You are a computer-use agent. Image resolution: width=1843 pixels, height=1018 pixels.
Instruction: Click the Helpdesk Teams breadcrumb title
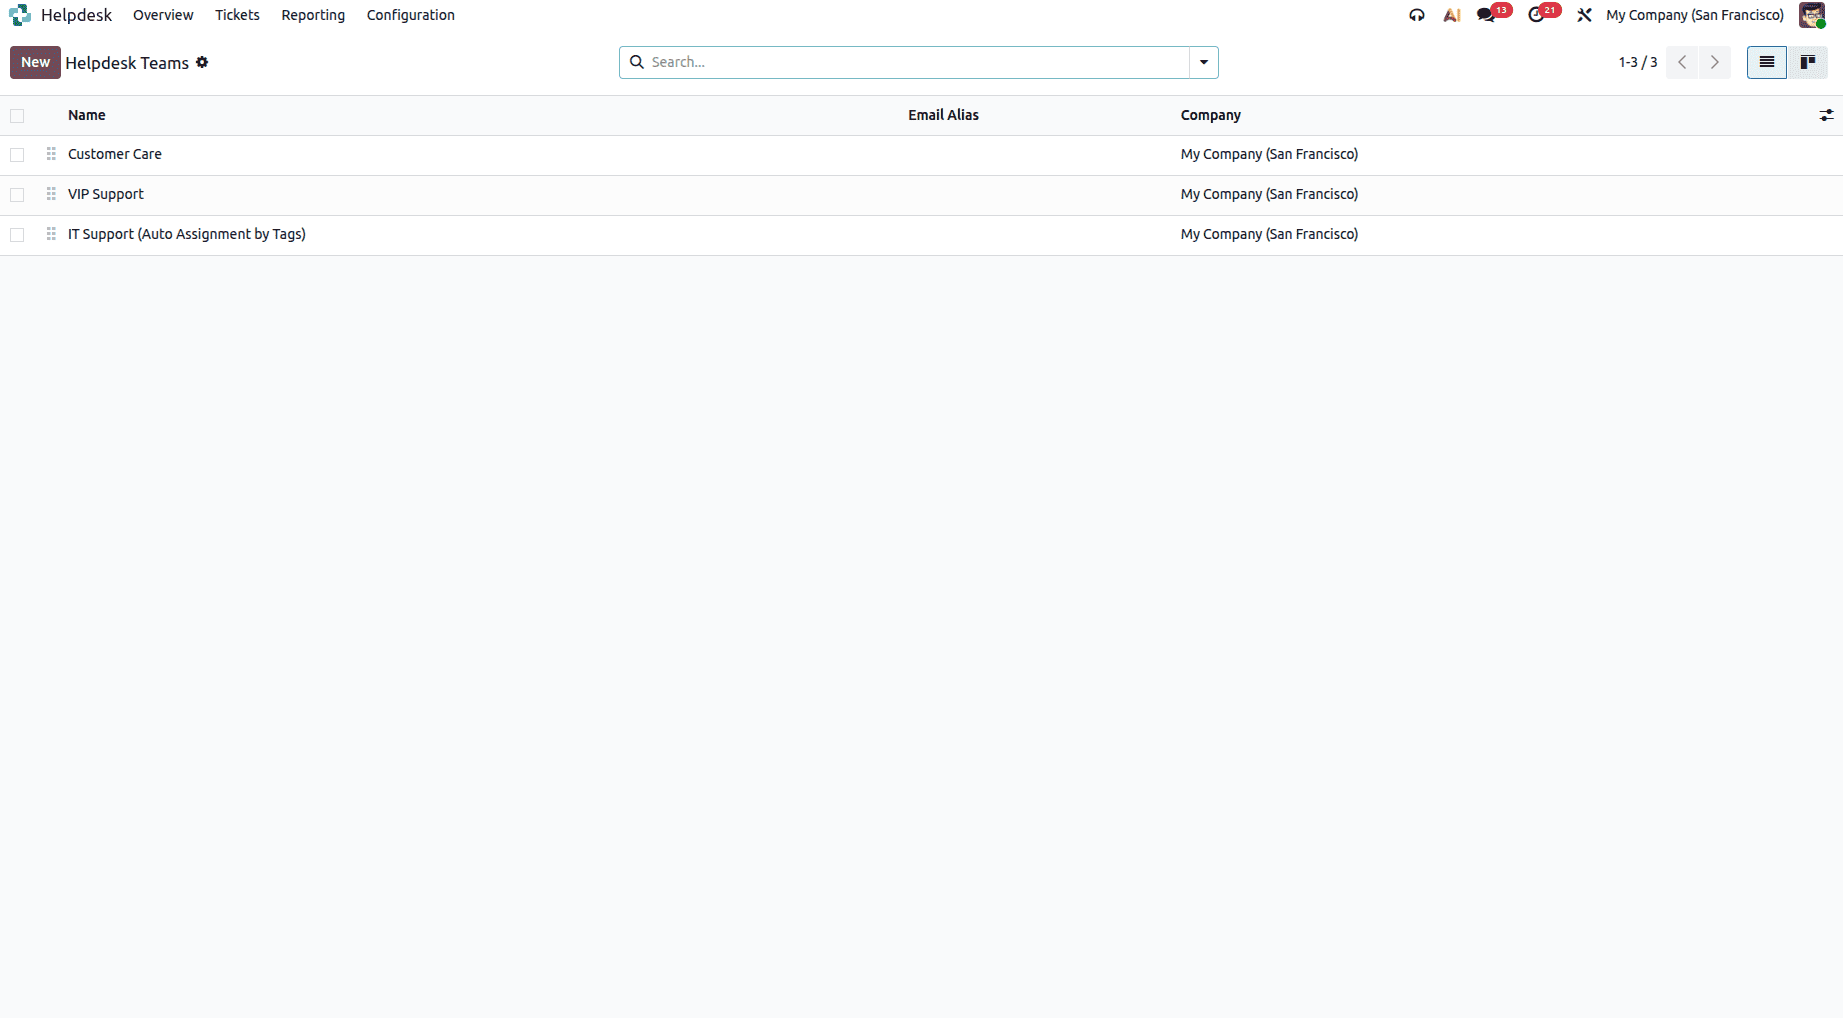[127, 63]
